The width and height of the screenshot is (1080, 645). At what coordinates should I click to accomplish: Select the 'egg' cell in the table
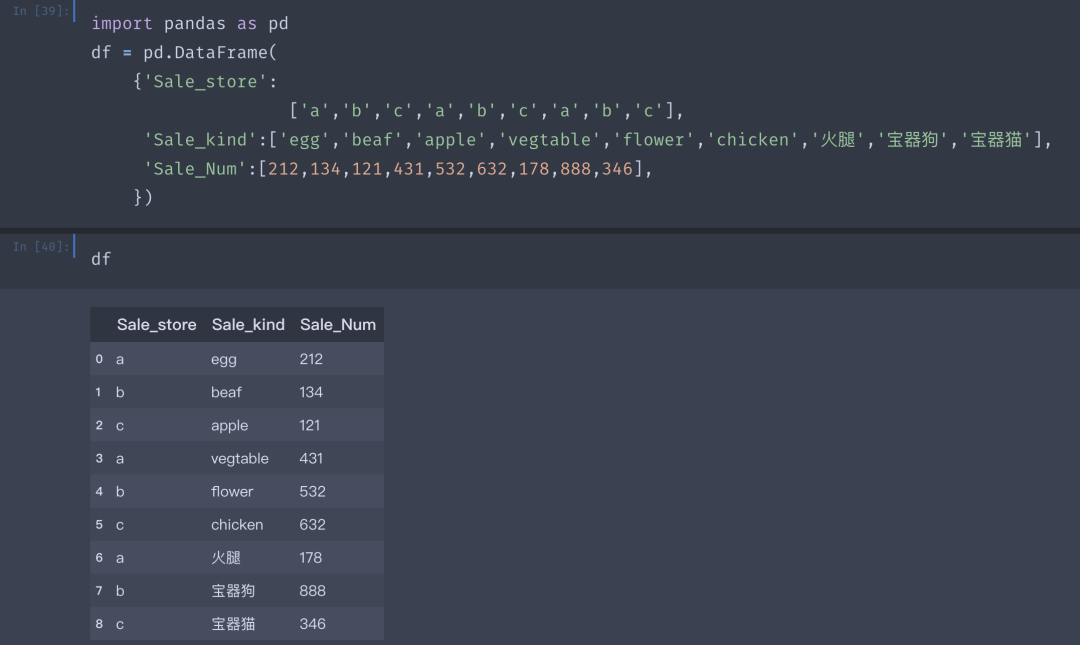224,359
